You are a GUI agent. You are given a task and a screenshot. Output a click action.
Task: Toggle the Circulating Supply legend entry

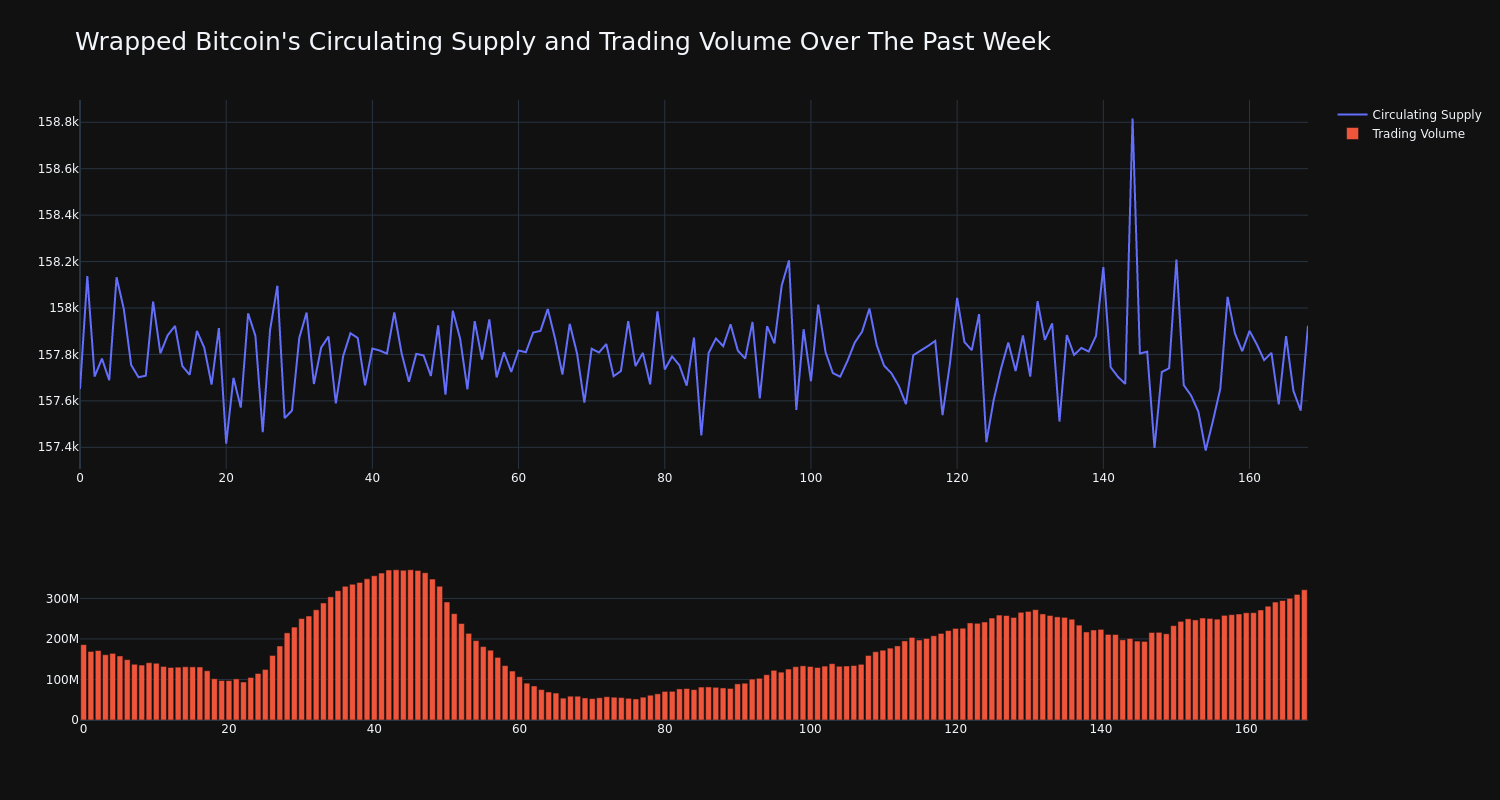tap(1409, 115)
